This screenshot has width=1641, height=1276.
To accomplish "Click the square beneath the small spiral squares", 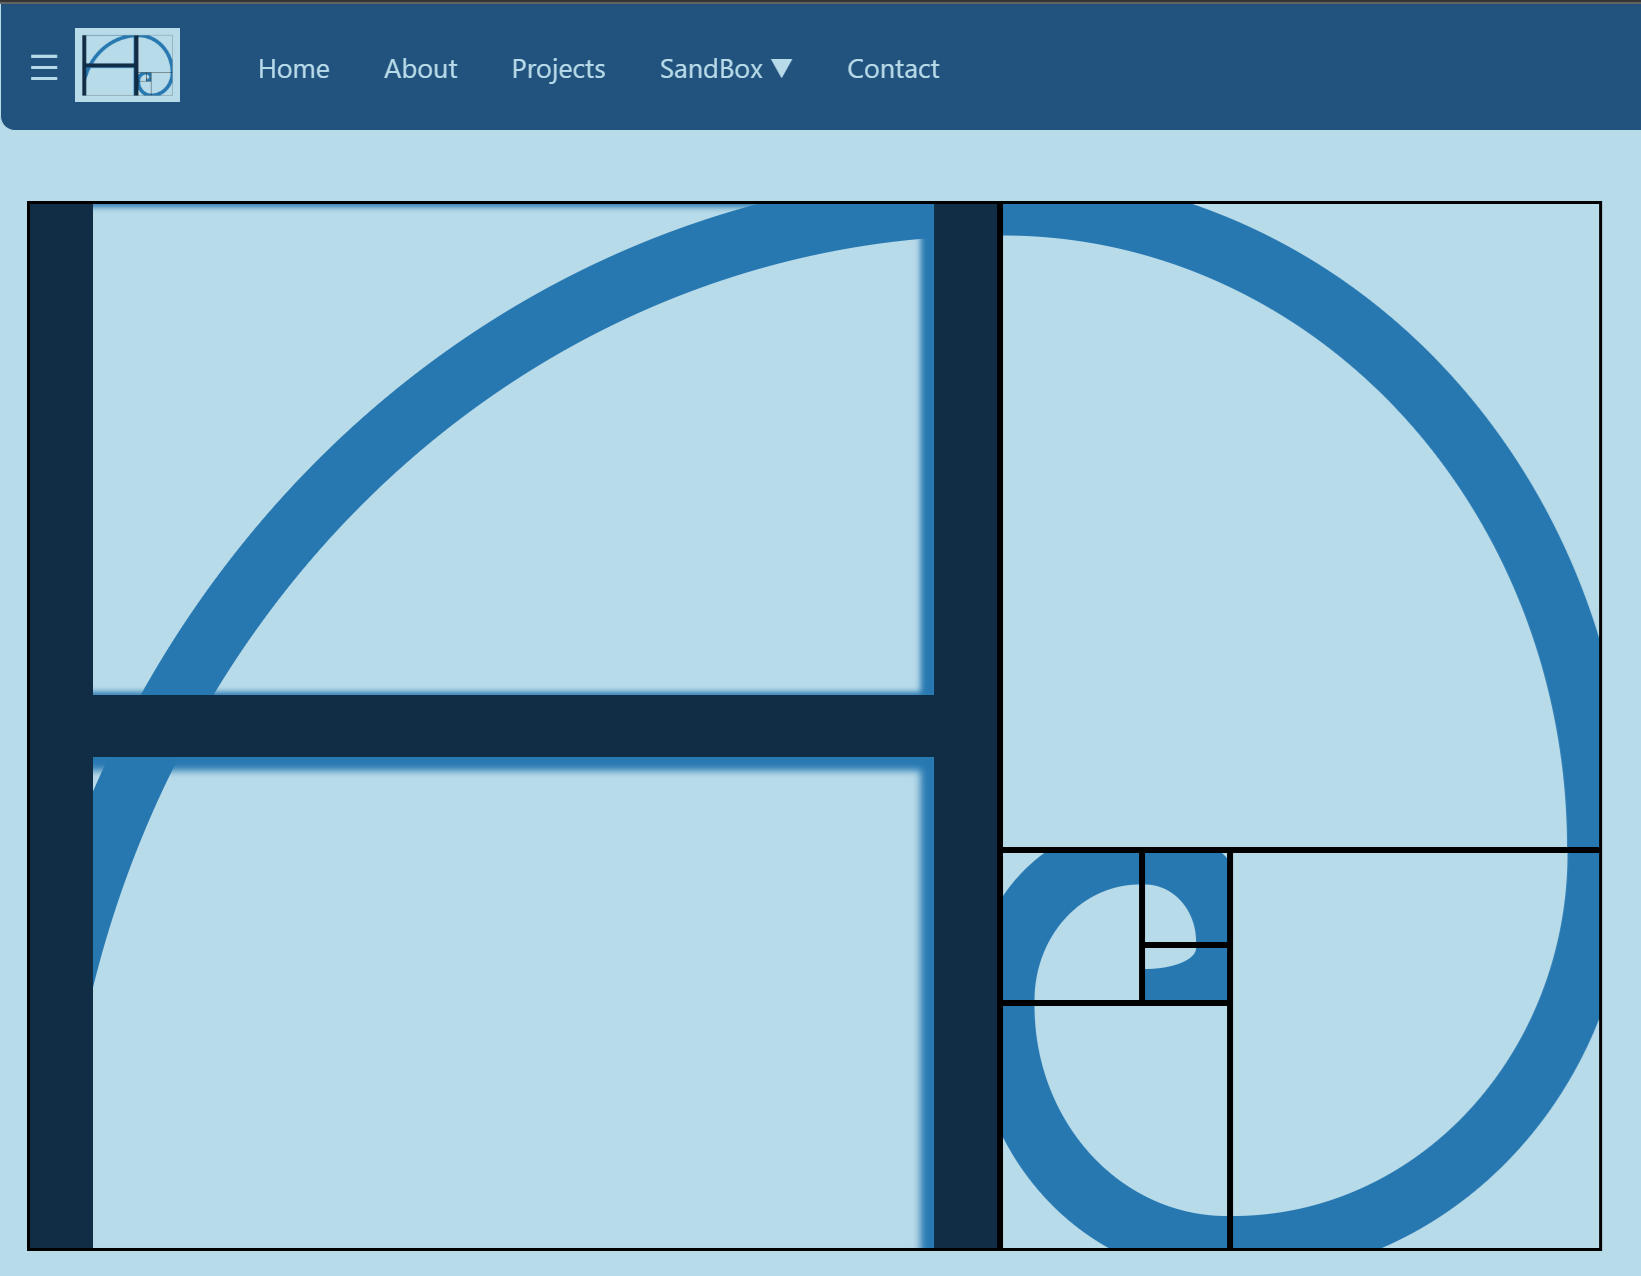I will pos(1115,1125).
